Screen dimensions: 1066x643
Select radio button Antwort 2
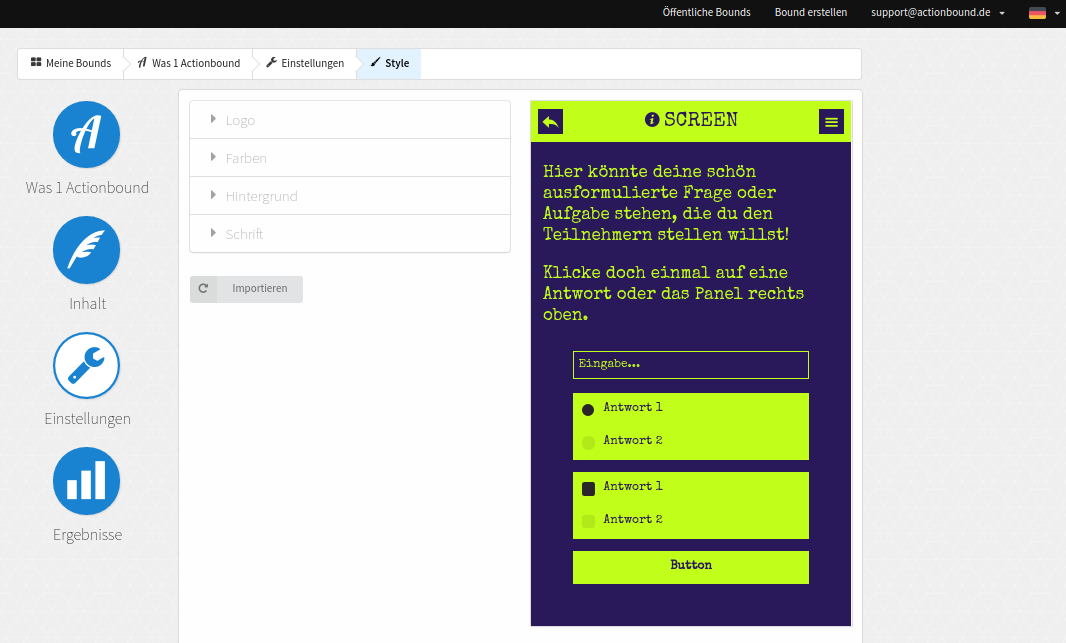coord(588,443)
